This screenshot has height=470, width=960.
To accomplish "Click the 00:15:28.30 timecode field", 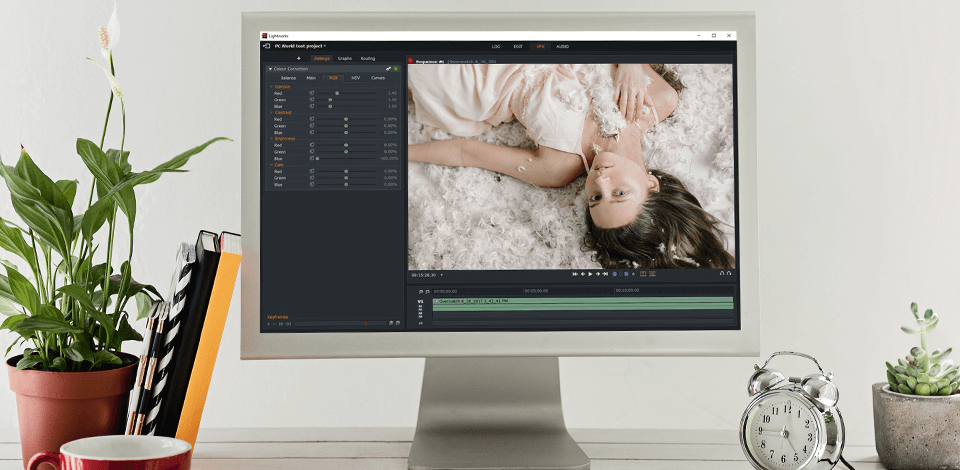I will click(424, 275).
